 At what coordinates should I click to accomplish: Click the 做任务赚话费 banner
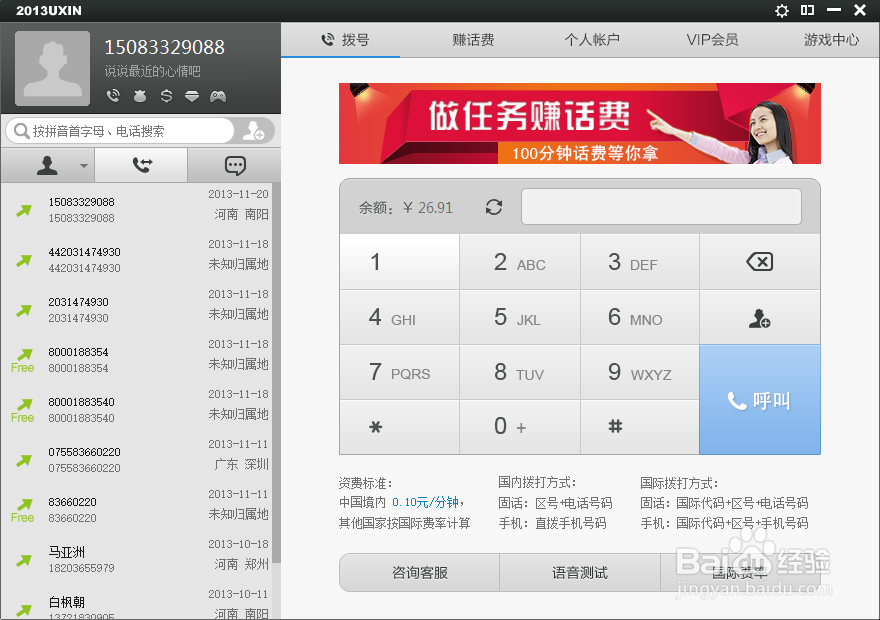tap(580, 123)
